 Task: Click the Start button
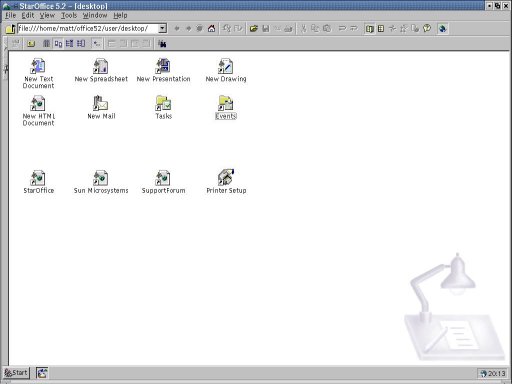coord(16,373)
